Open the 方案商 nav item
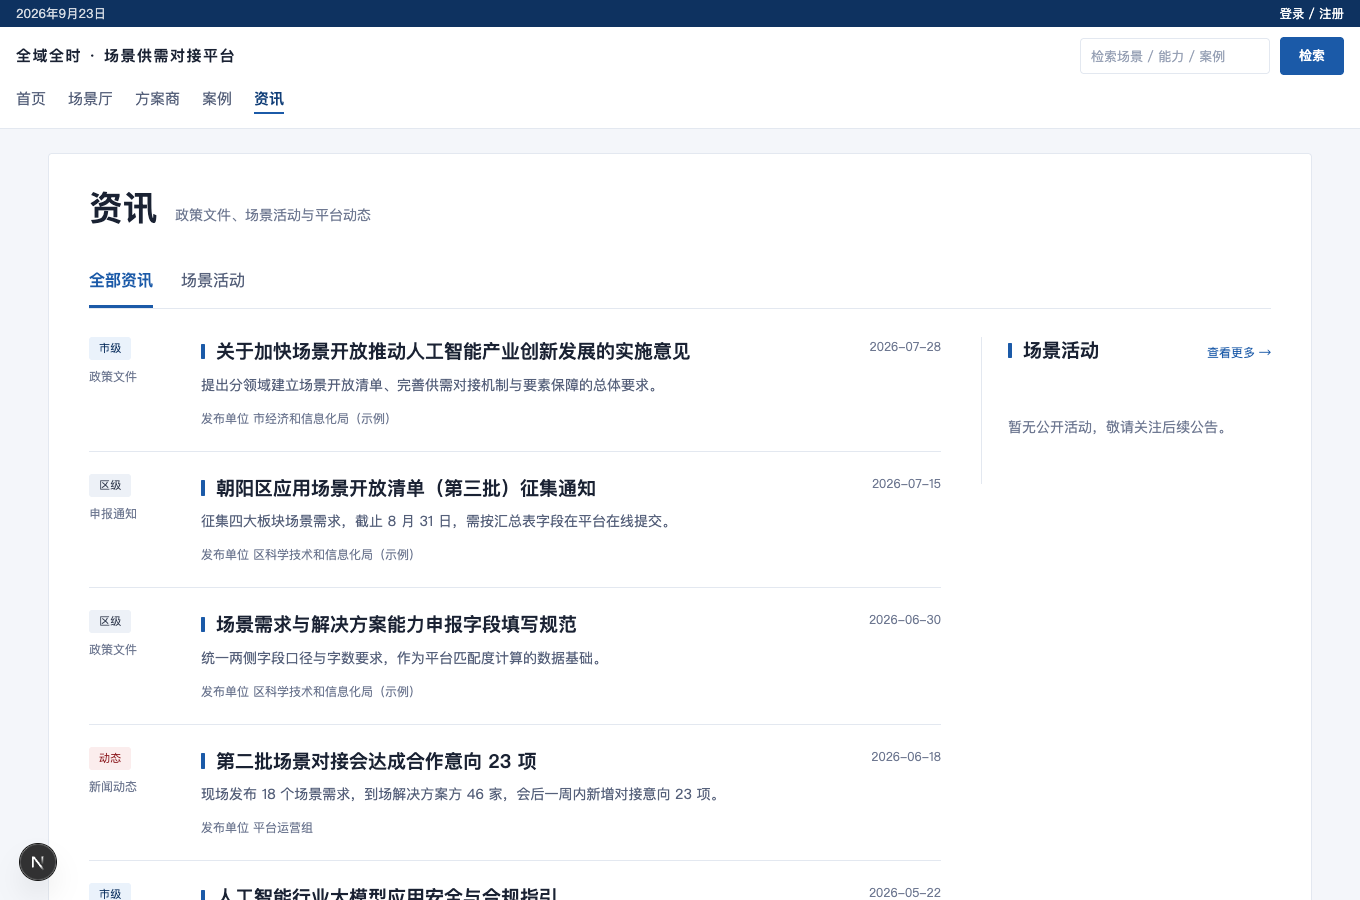 coord(157,99)
